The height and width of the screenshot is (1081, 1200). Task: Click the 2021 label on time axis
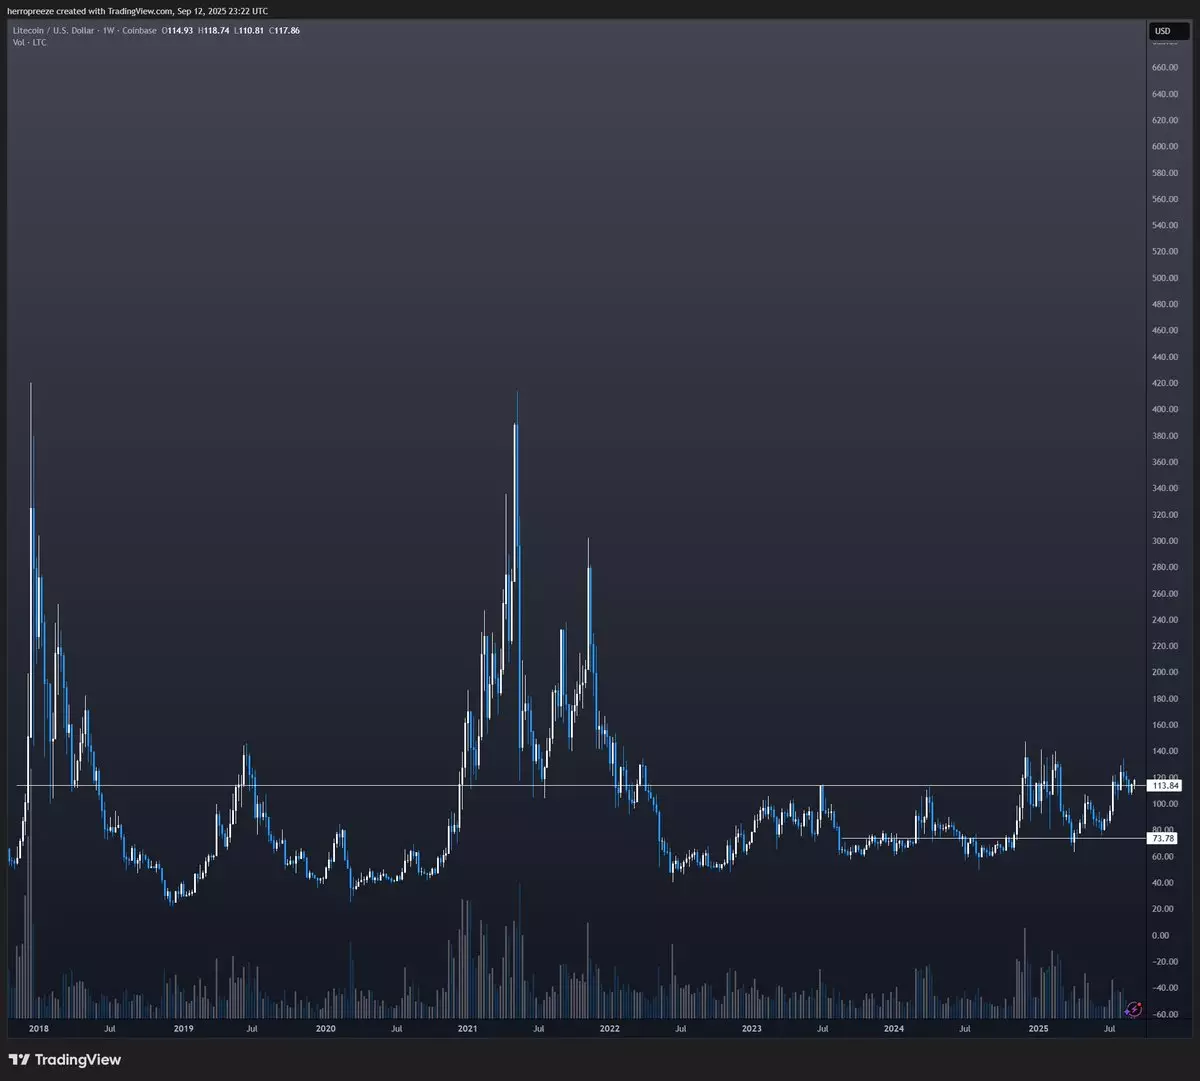[467, 1028]
